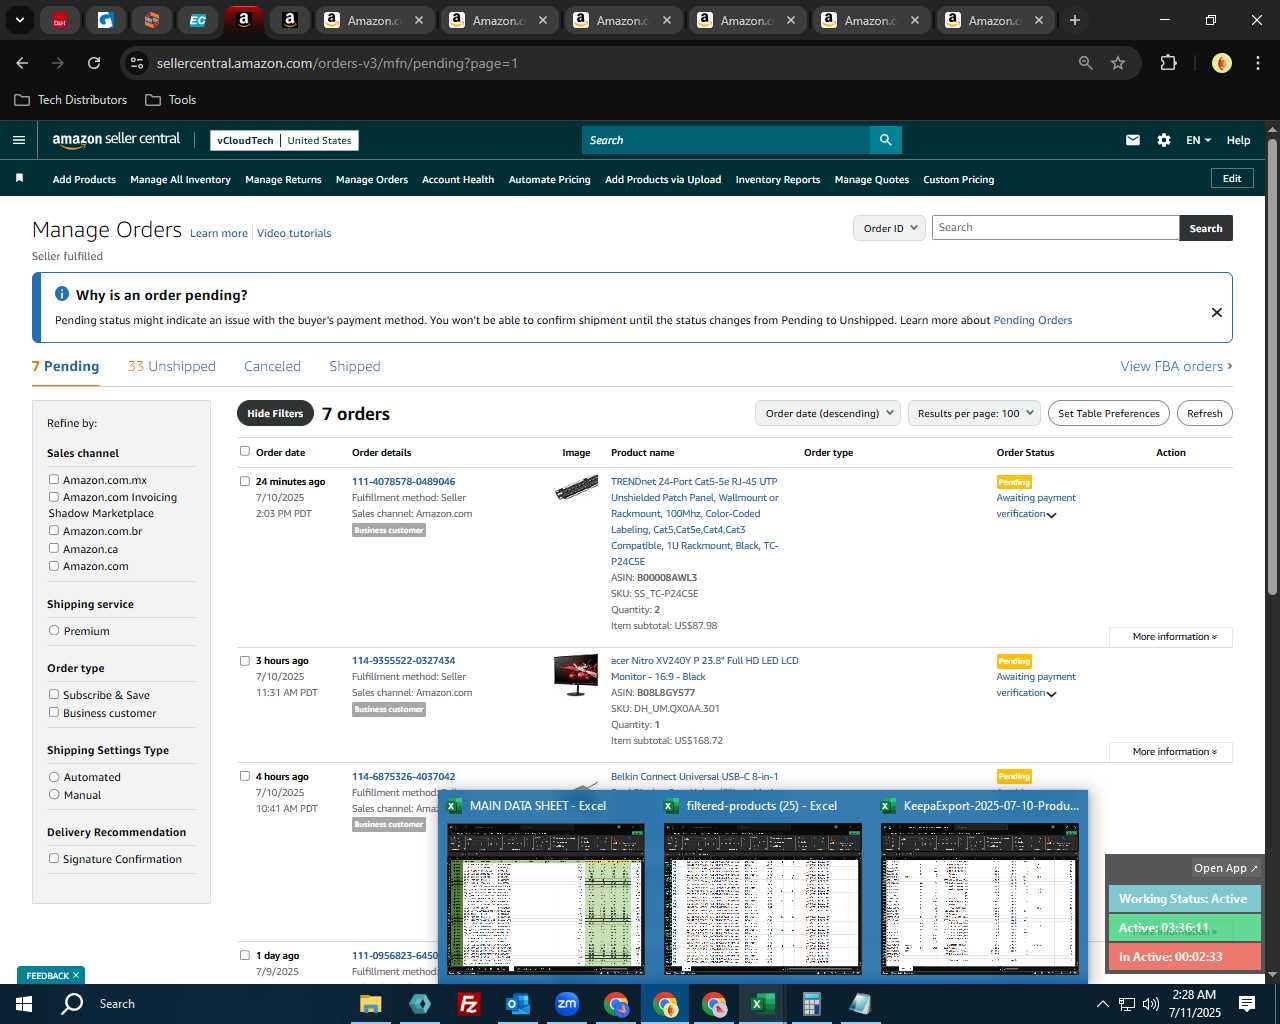The image size is (1280, 1024).
Task: Click the bookmark flag icon in nav bar
Action: click(x=19, y=178)
